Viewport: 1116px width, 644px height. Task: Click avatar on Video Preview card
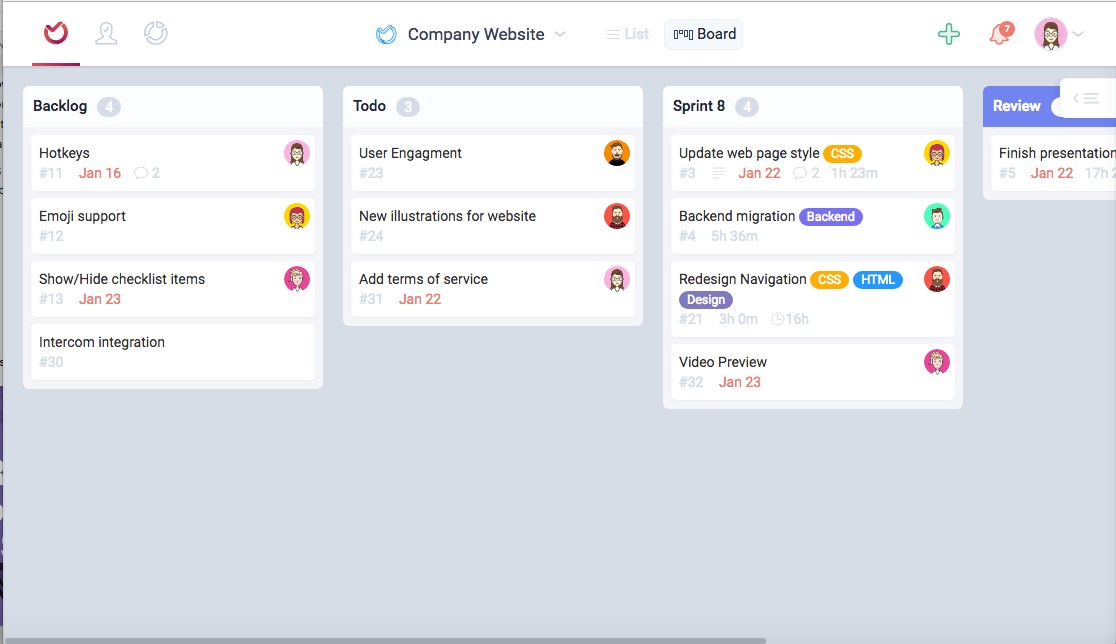point(937,361)
